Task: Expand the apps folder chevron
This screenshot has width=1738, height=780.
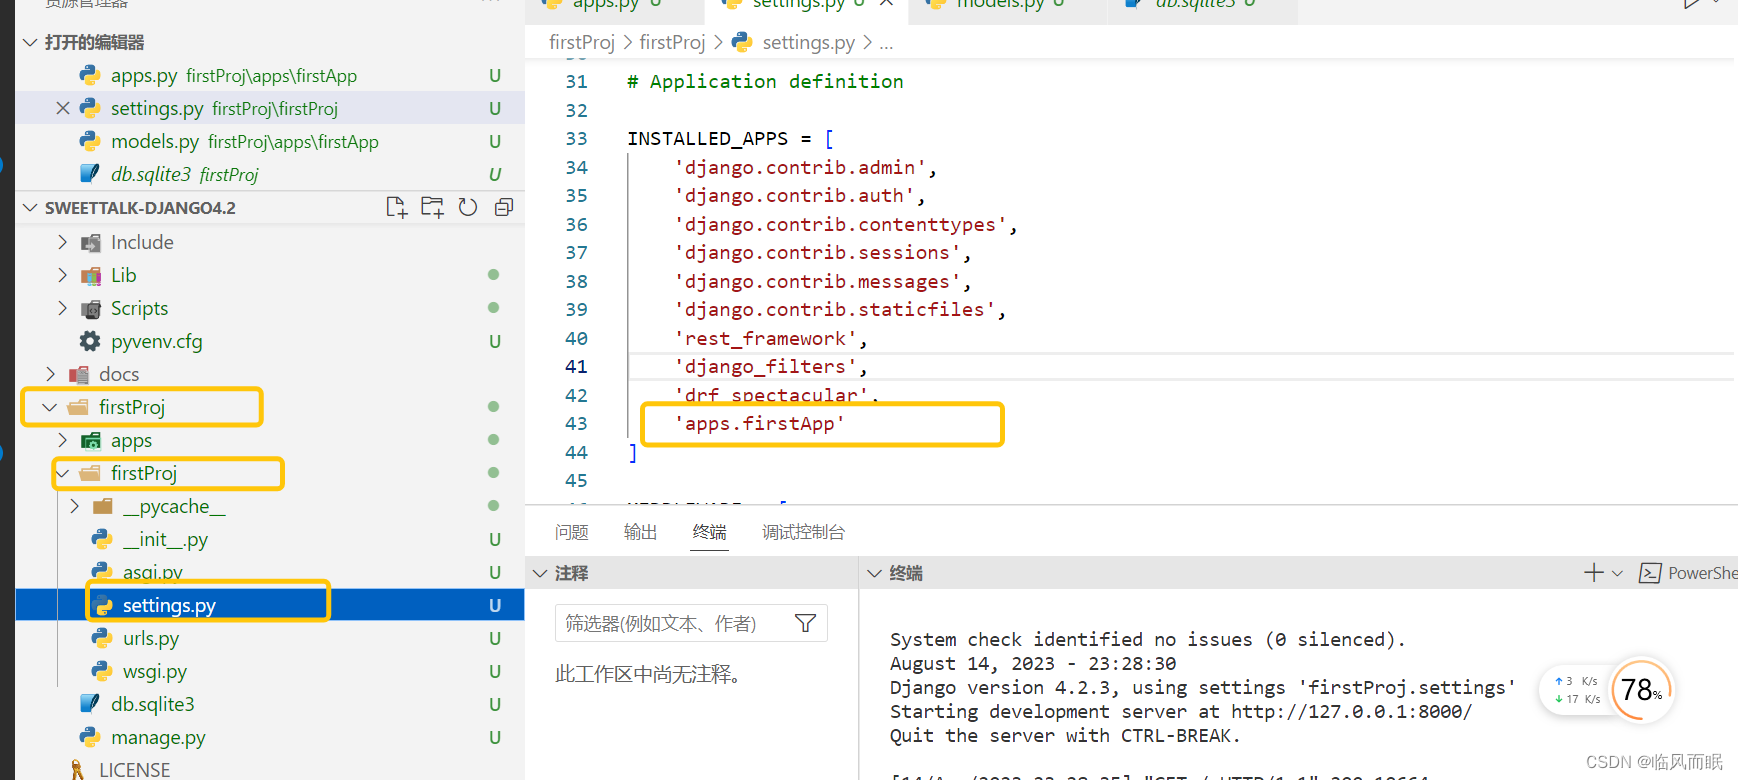Action: coord(63,440)
